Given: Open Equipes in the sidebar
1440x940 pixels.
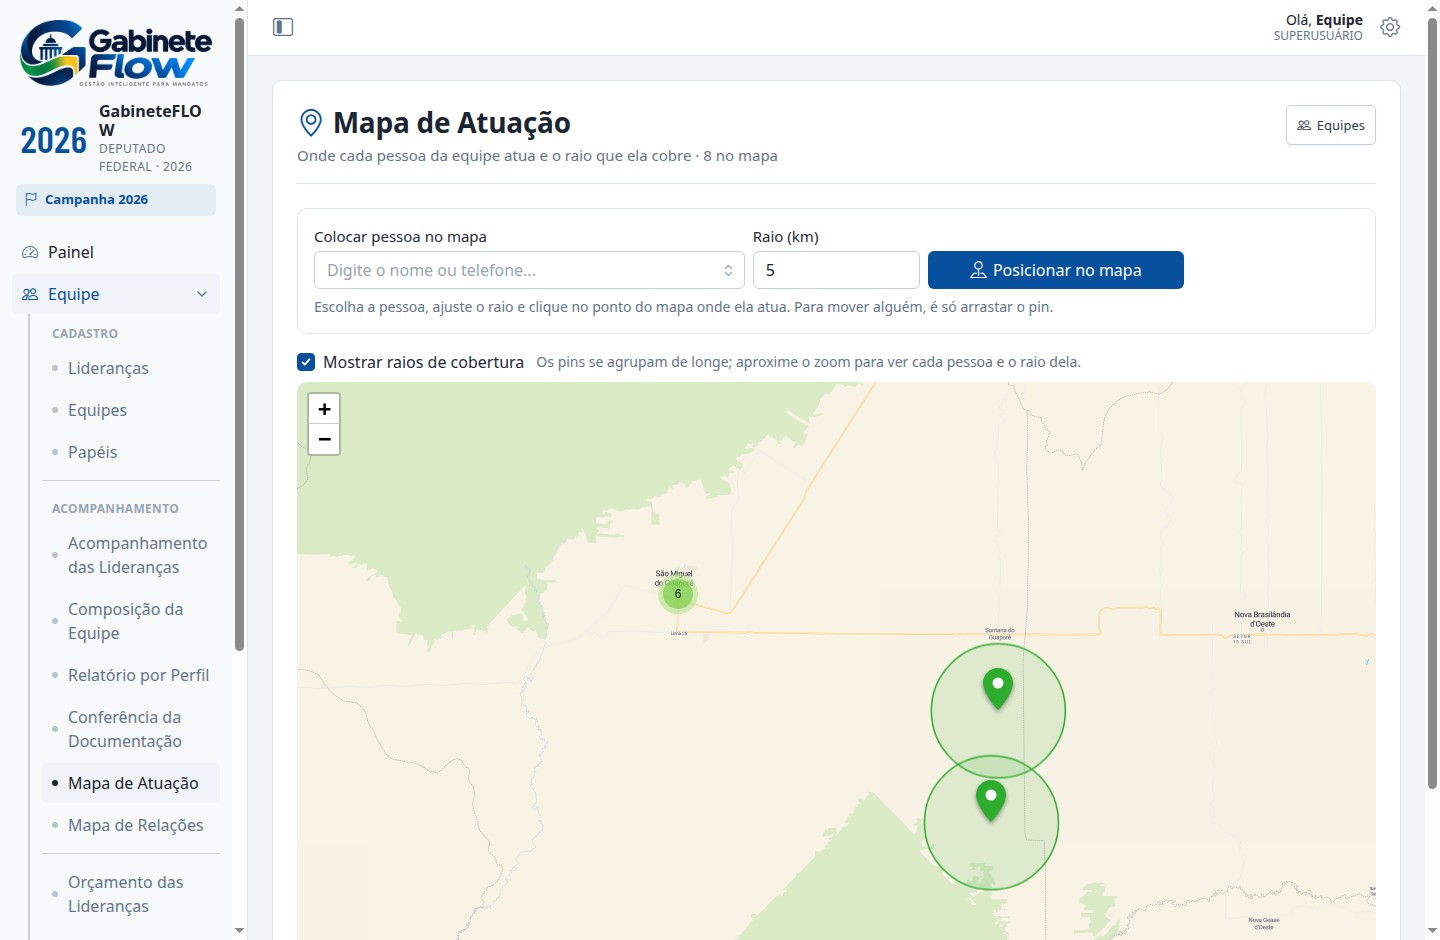Looking at the screenshot, I should pyautogui.click(x=97, y=410).
